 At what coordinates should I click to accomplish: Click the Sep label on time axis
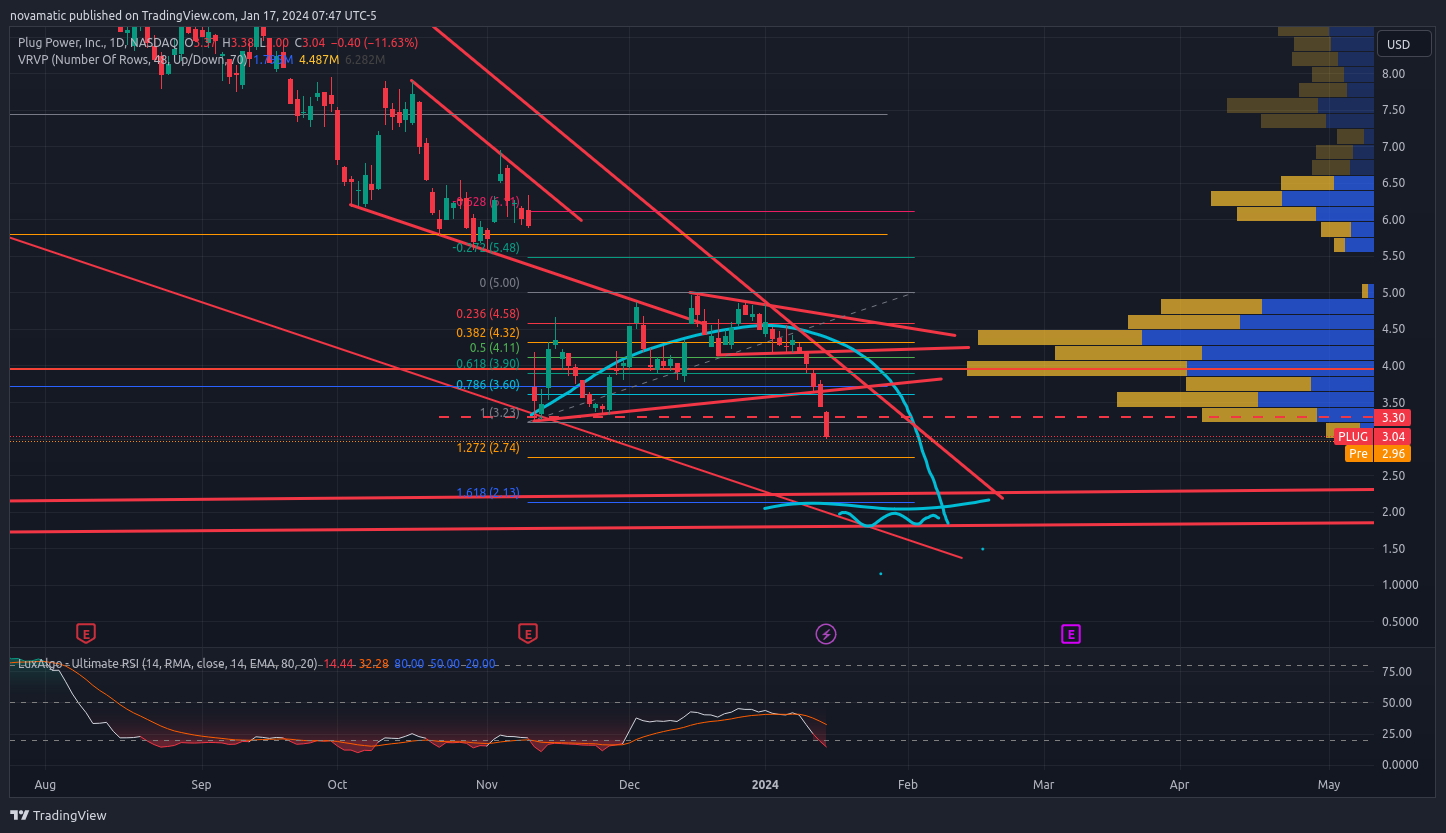tap(201, 785)
